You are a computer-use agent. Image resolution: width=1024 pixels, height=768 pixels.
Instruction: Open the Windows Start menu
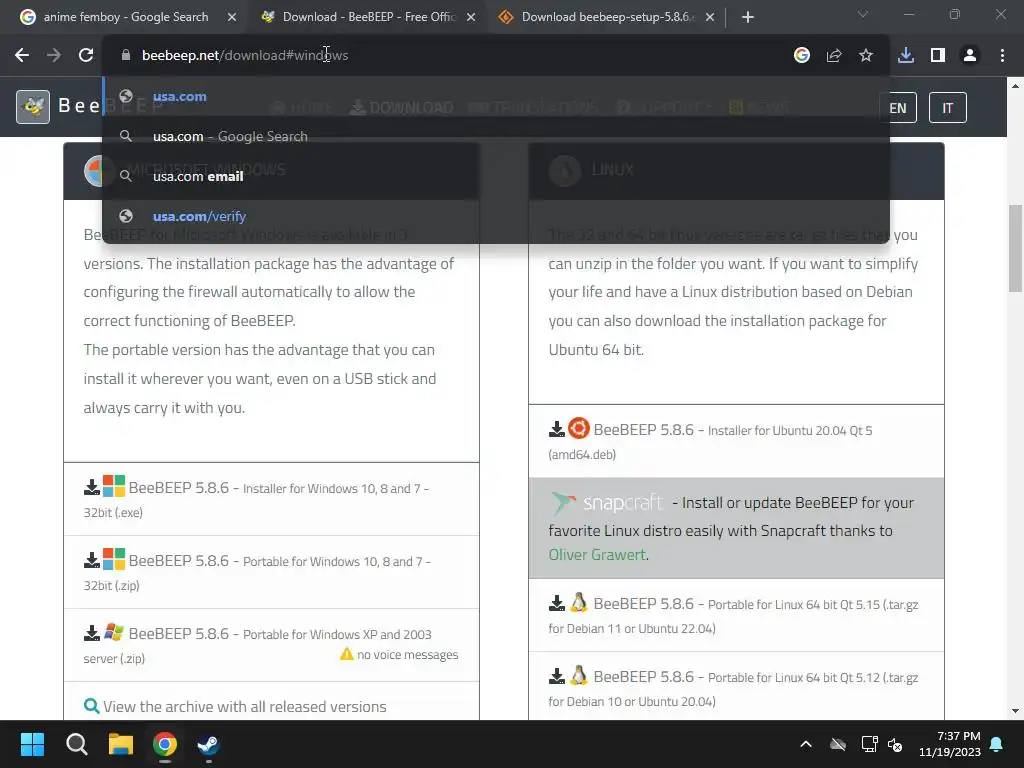pyautogui.click(x=32, y=744)
